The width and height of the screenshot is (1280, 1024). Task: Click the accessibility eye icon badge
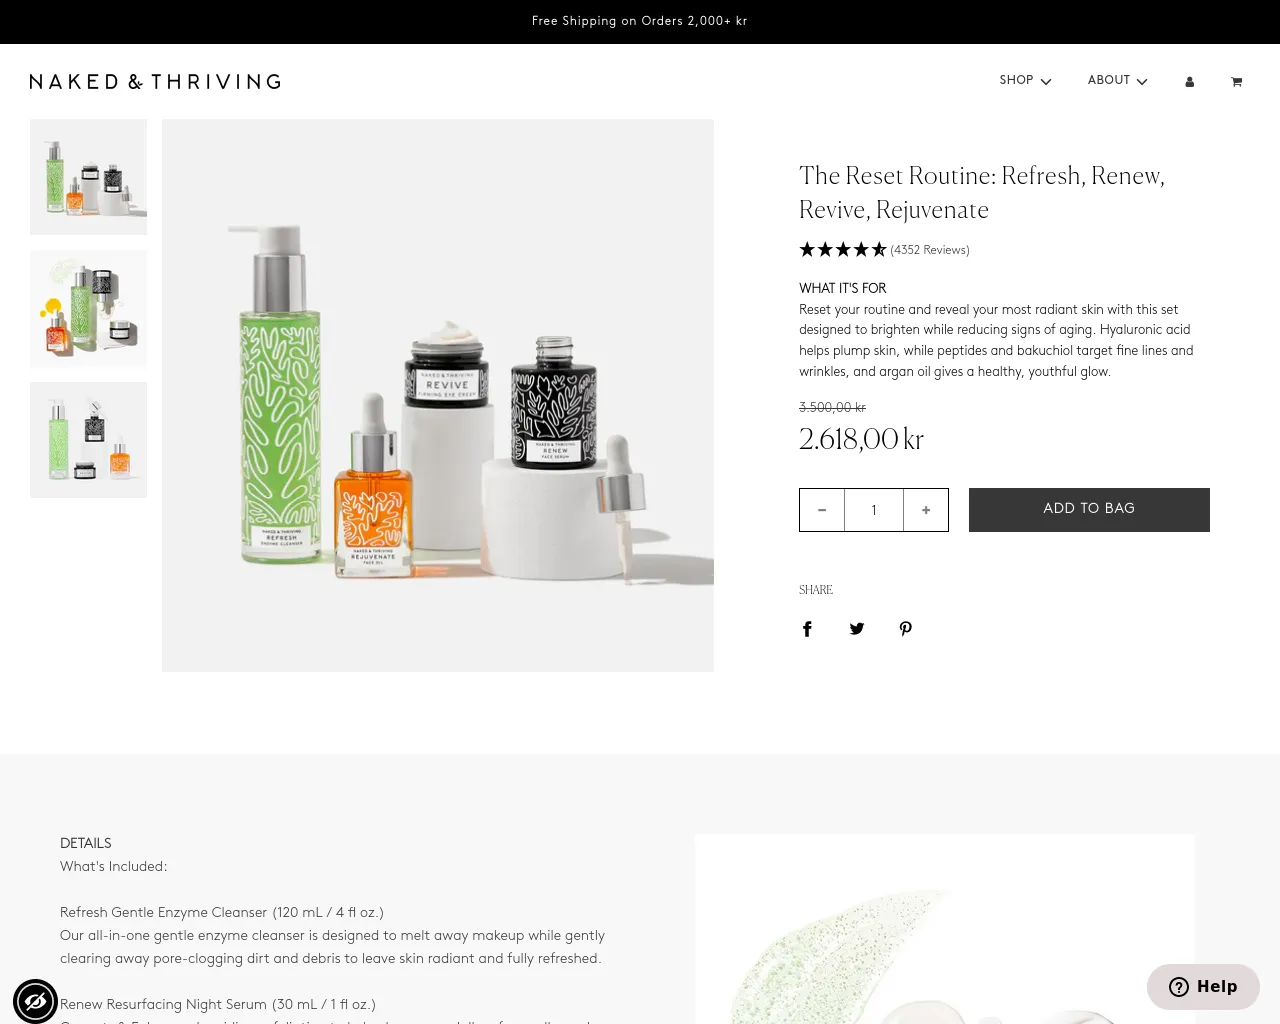[35, 1001]
